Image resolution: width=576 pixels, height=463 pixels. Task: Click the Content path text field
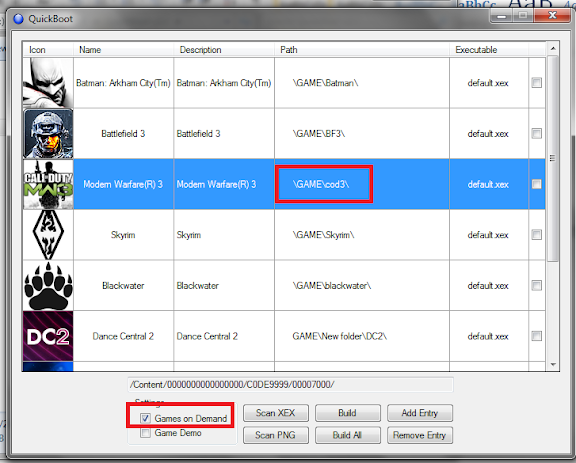coord(290,385)
